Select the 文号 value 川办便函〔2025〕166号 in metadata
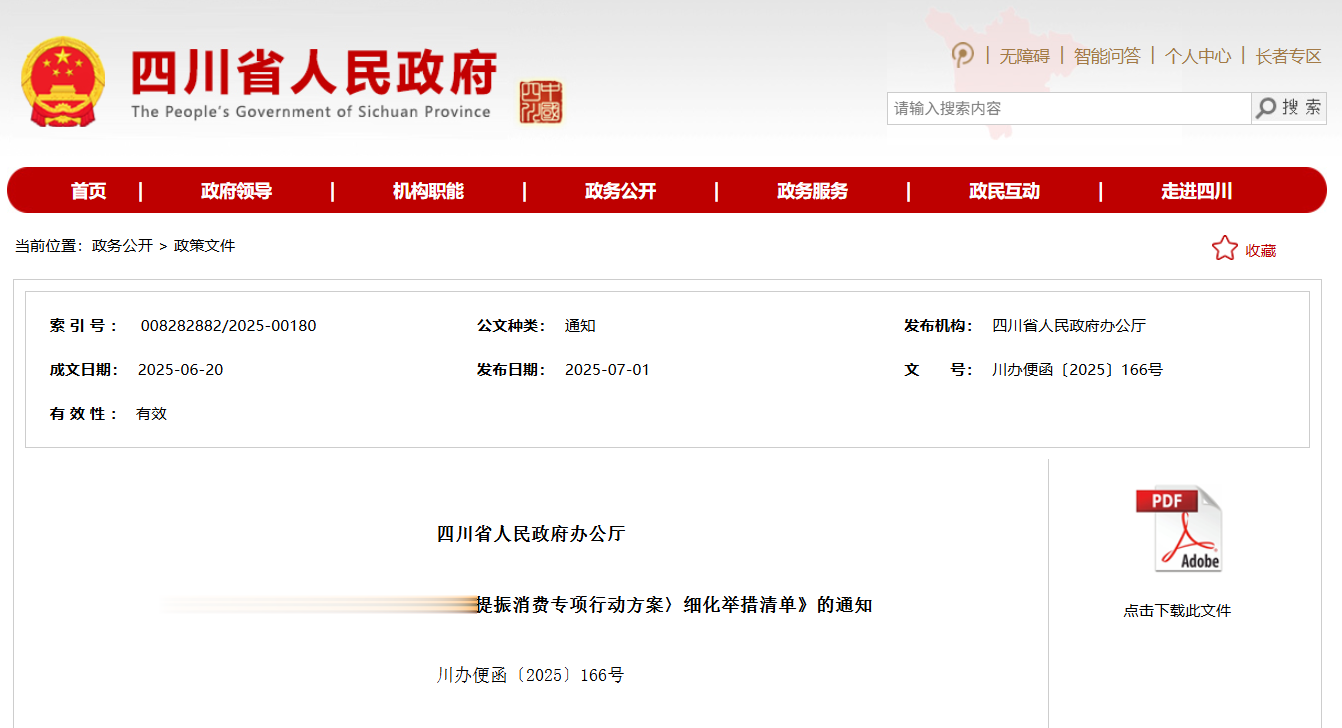 [1078, 370]
